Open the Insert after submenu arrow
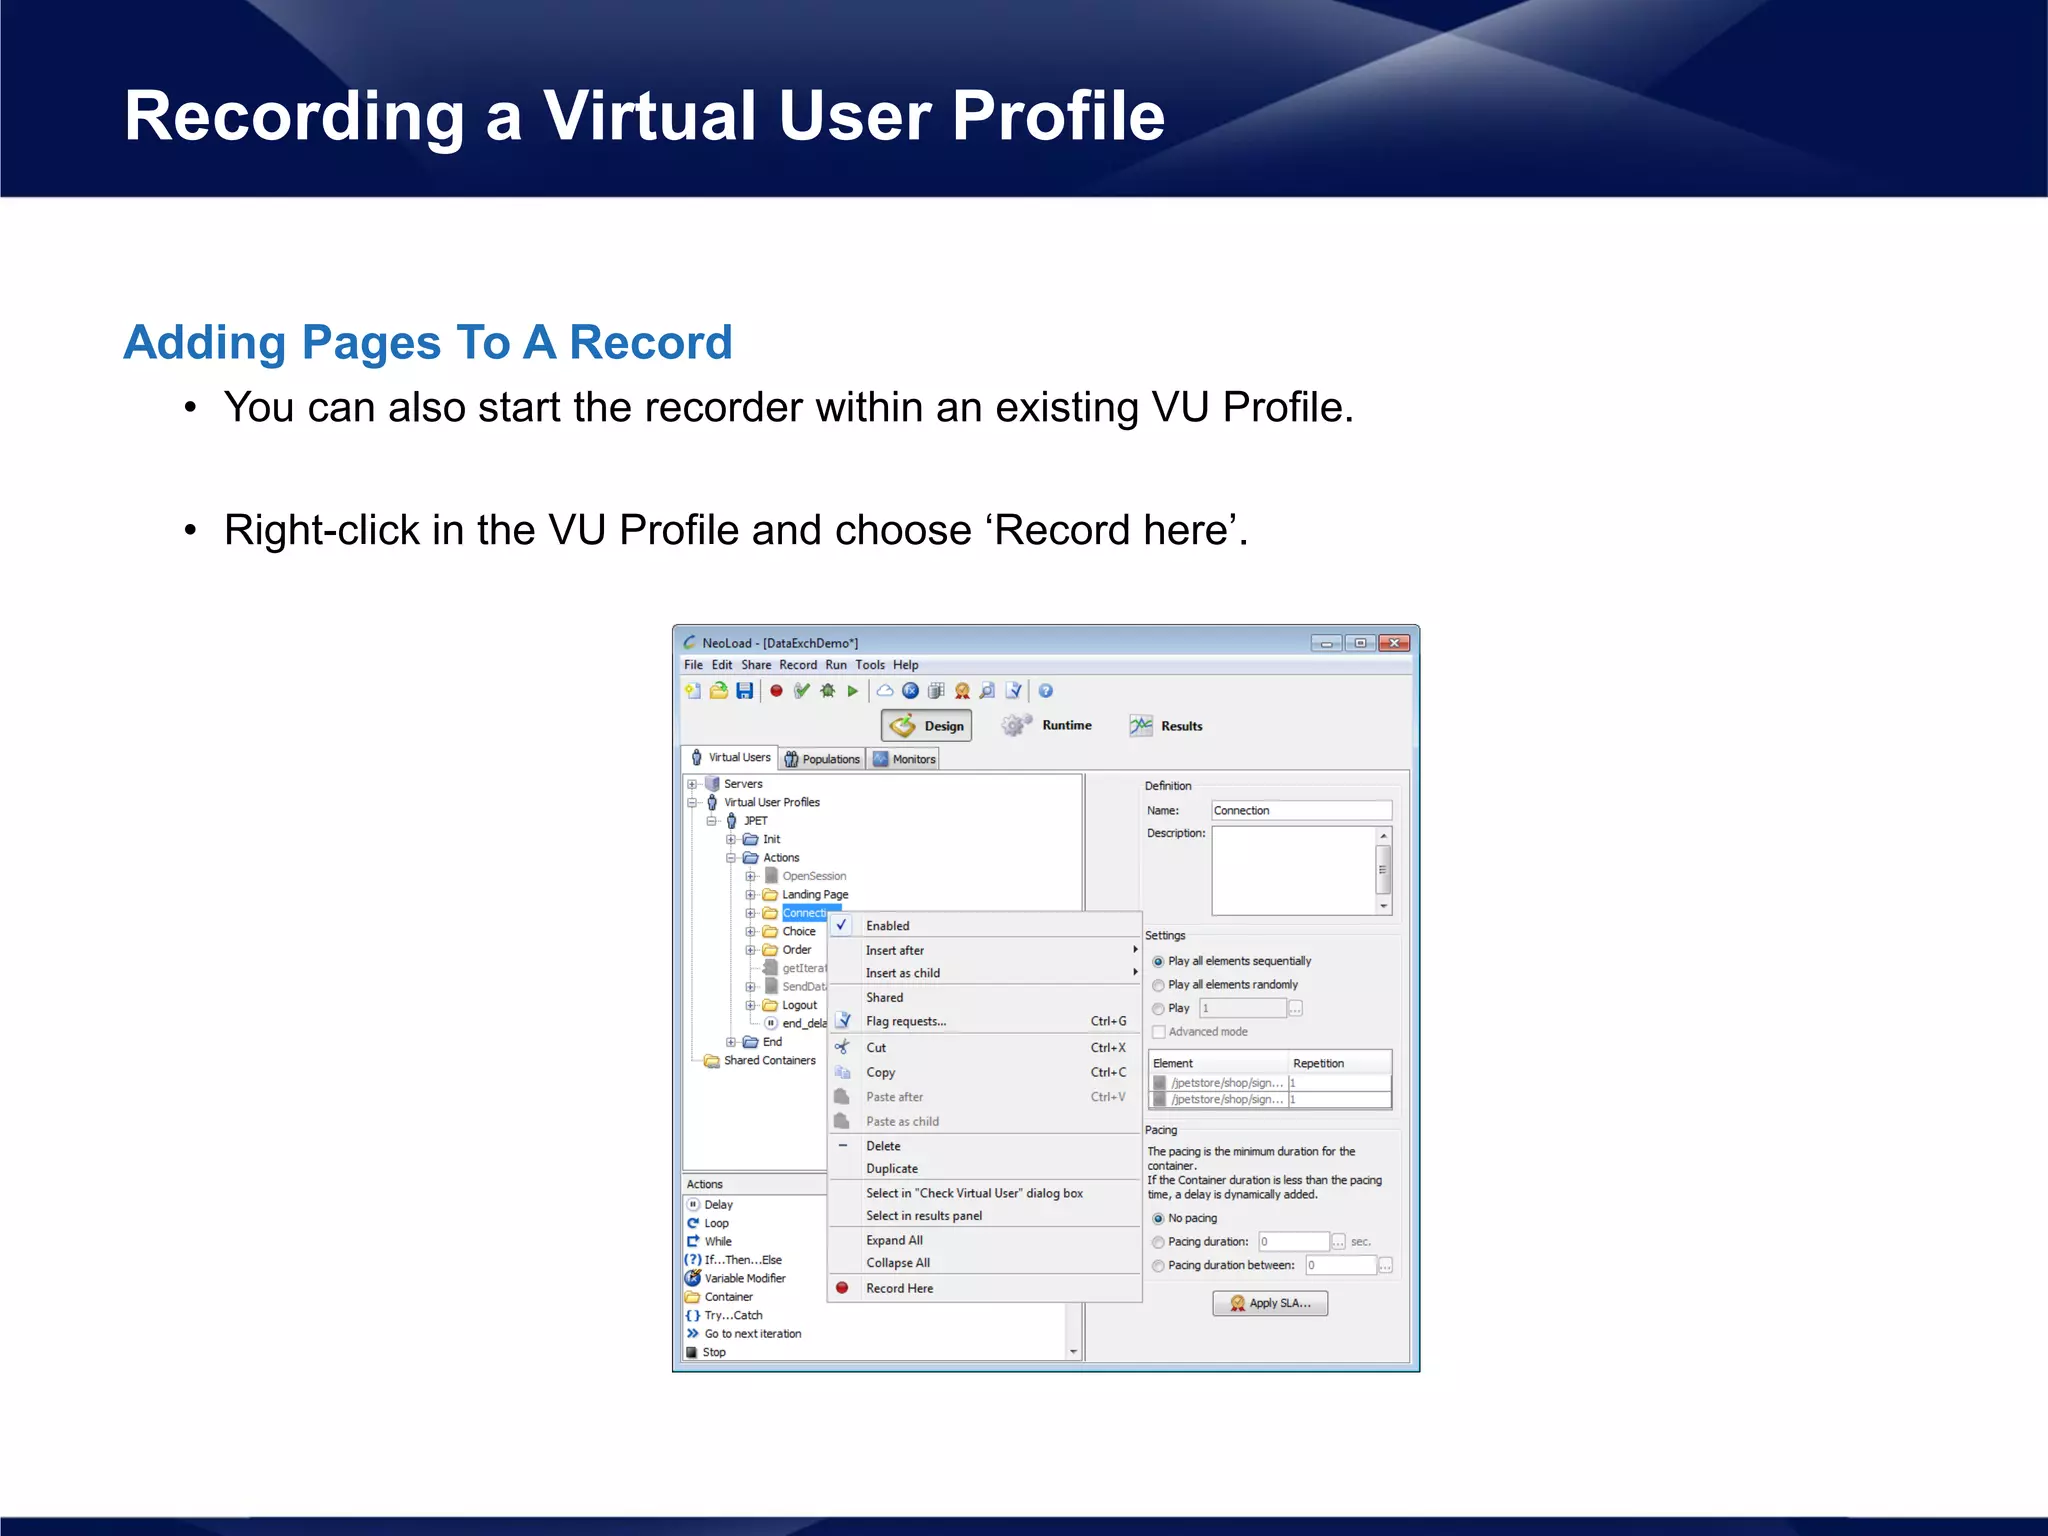The width and height of the screenshot is (2048, 1536). click(x=1135, y=949)
